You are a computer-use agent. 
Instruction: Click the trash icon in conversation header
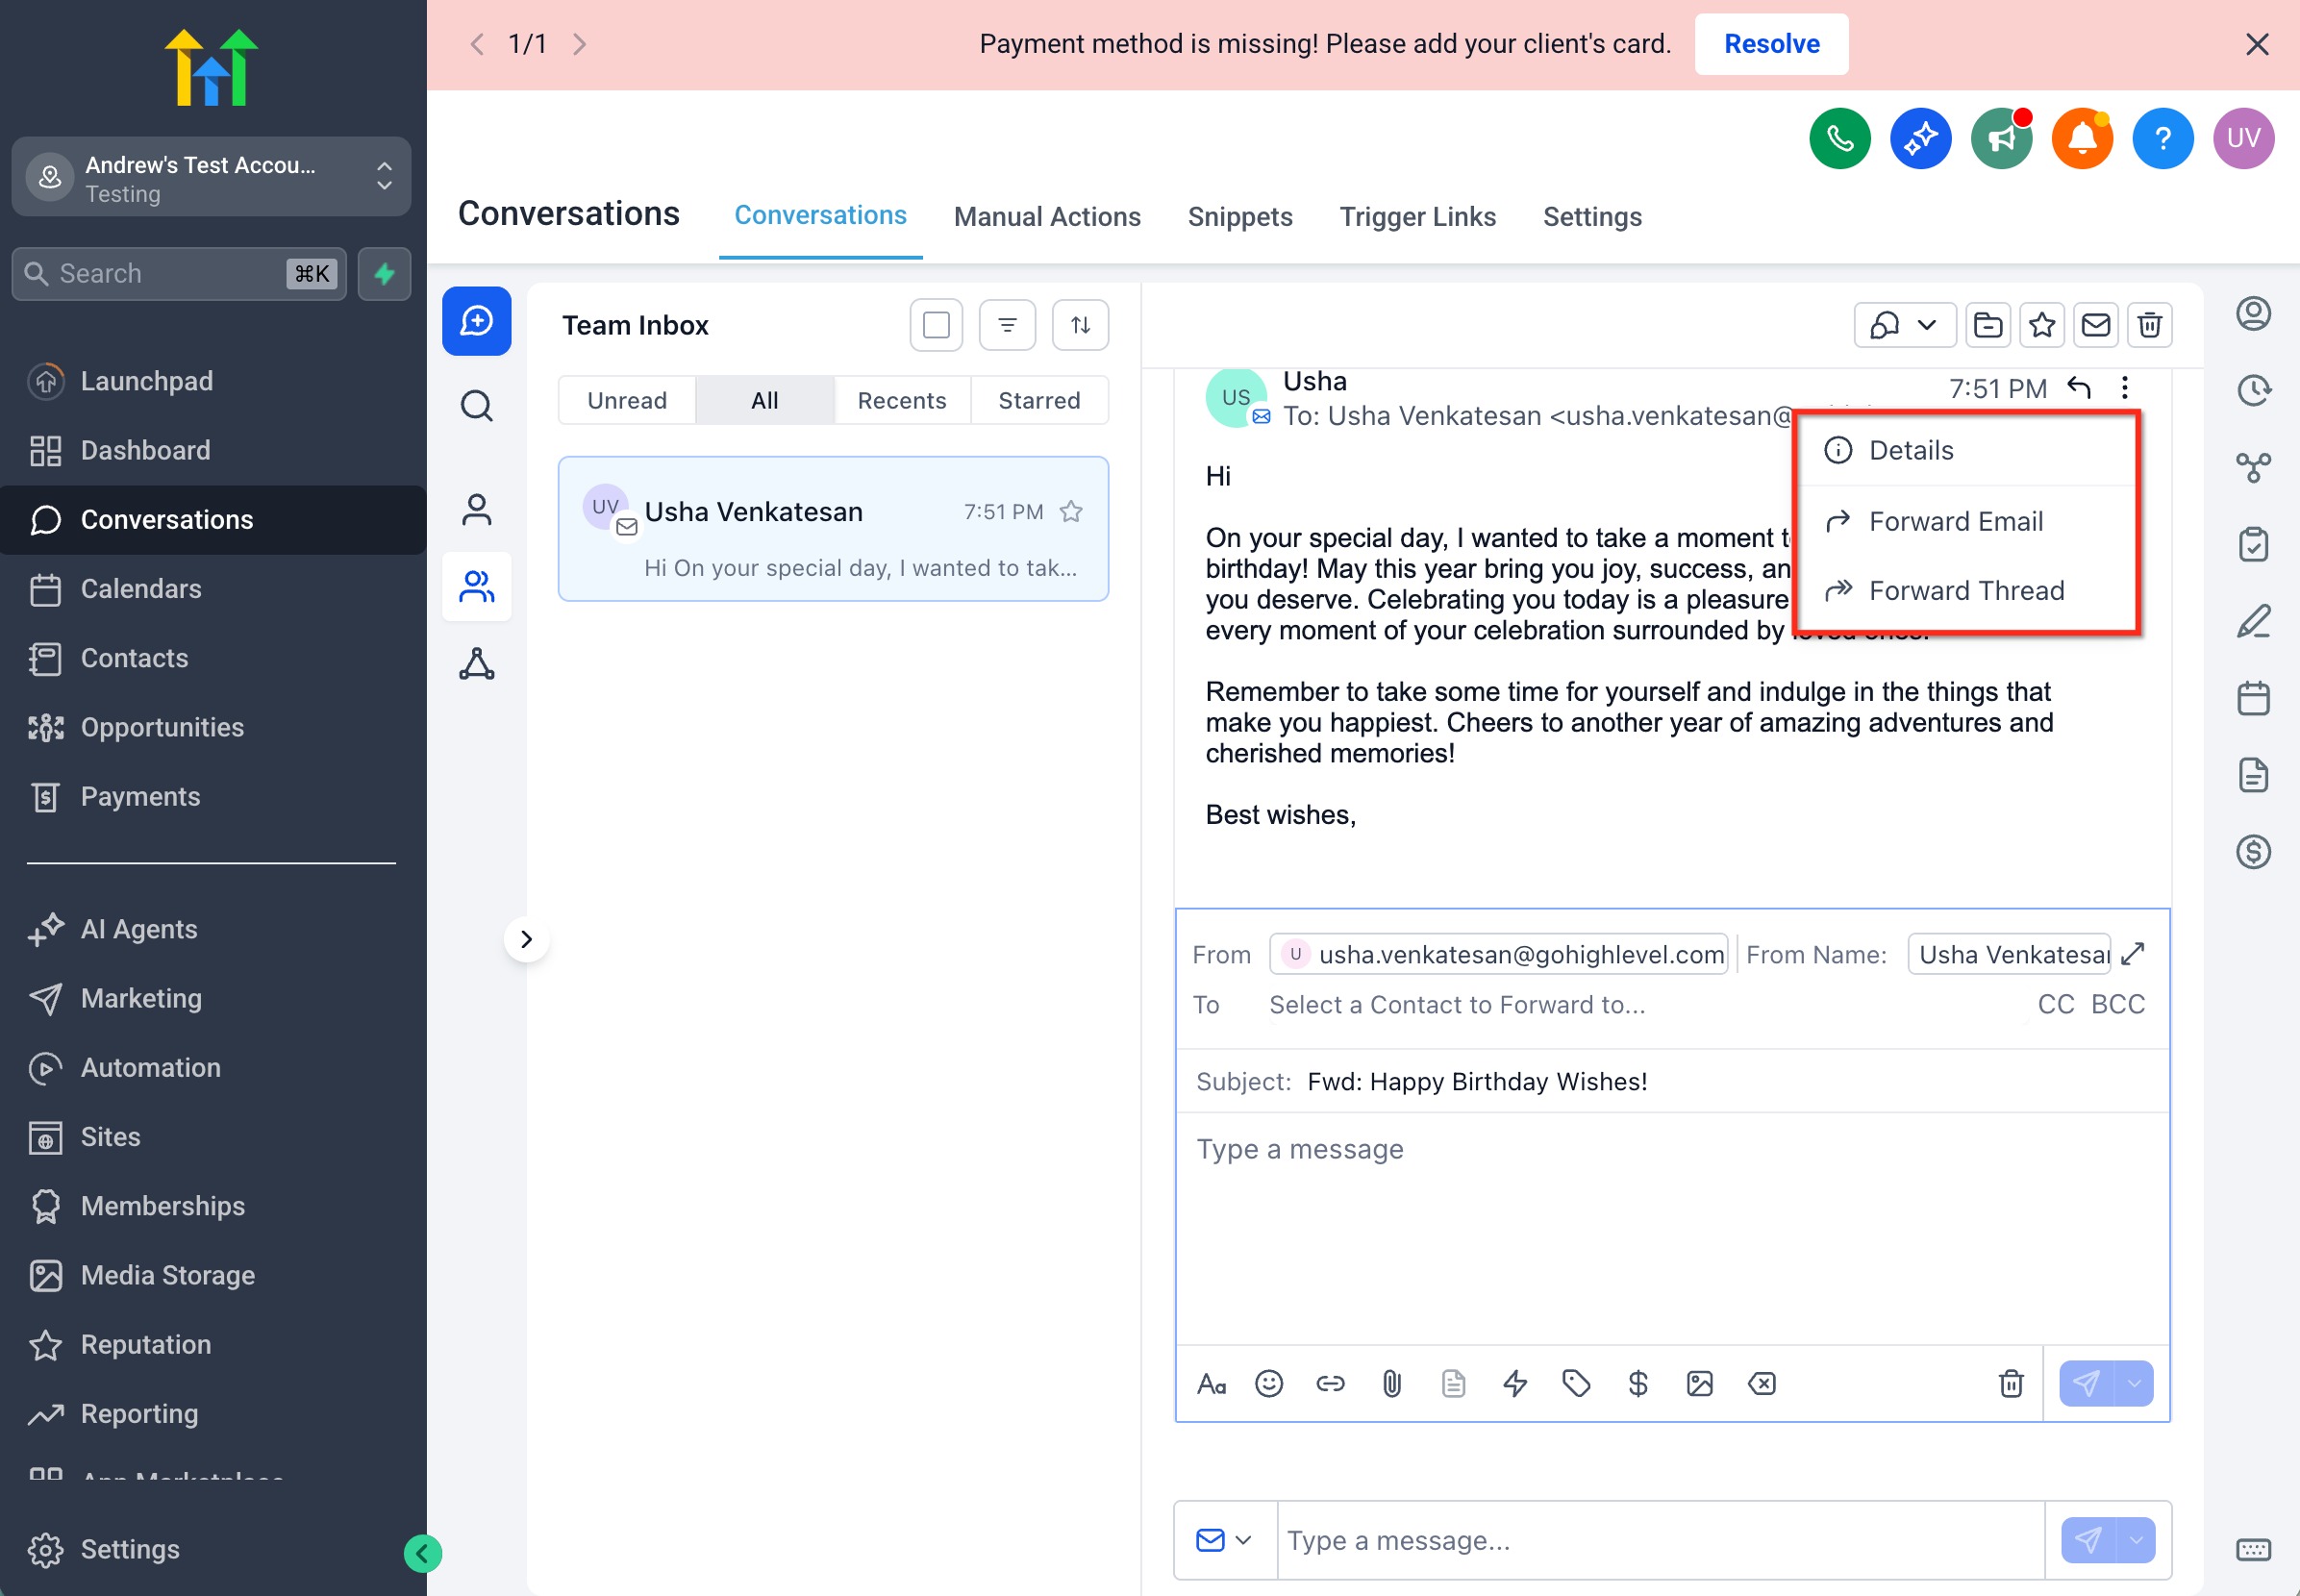click(2149, 325)
